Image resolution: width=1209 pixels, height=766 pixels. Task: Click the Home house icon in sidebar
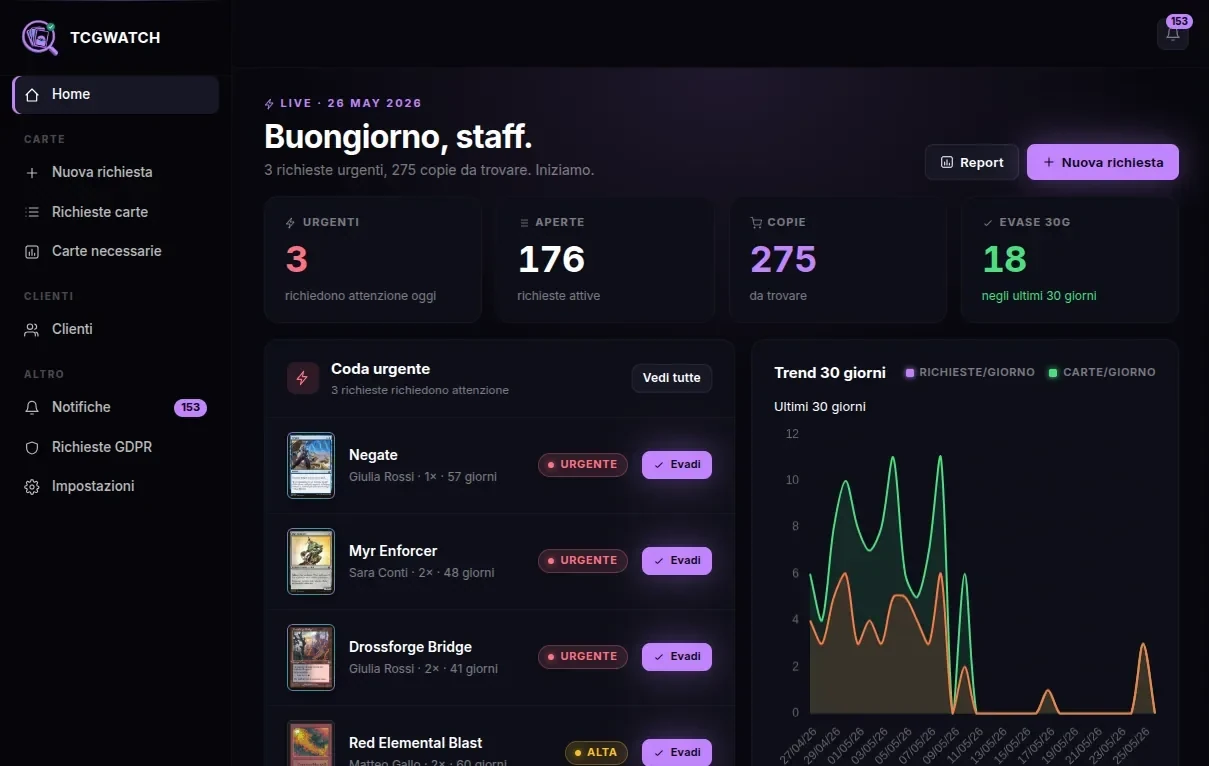point(32,95)
